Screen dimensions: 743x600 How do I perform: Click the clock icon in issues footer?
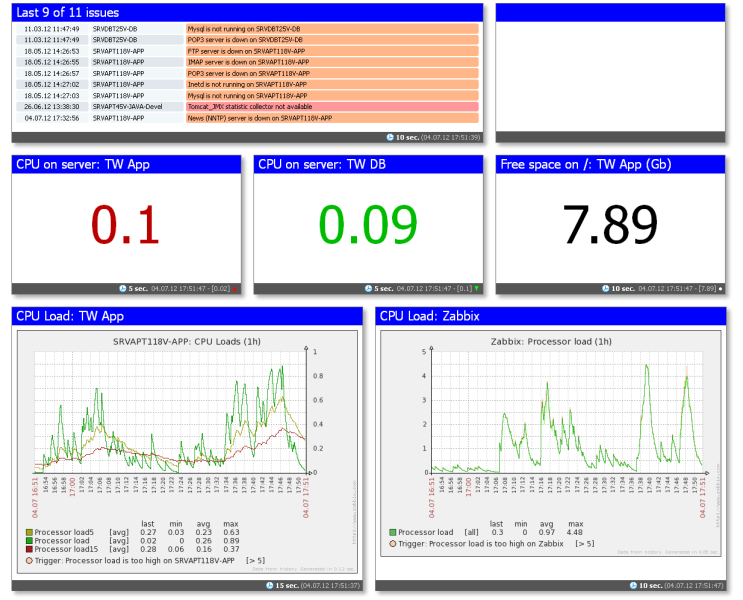(x=390, y=137)
